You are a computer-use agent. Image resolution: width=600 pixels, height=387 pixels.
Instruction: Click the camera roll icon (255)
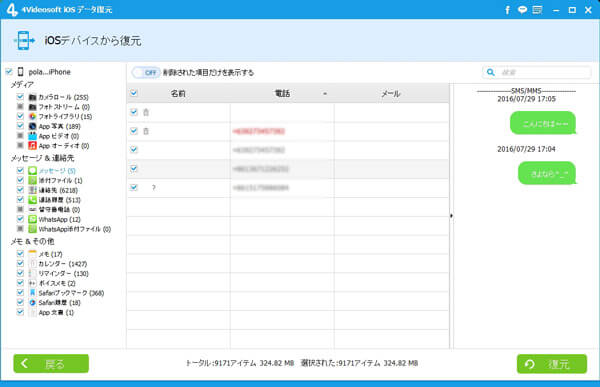click(33, 97)
